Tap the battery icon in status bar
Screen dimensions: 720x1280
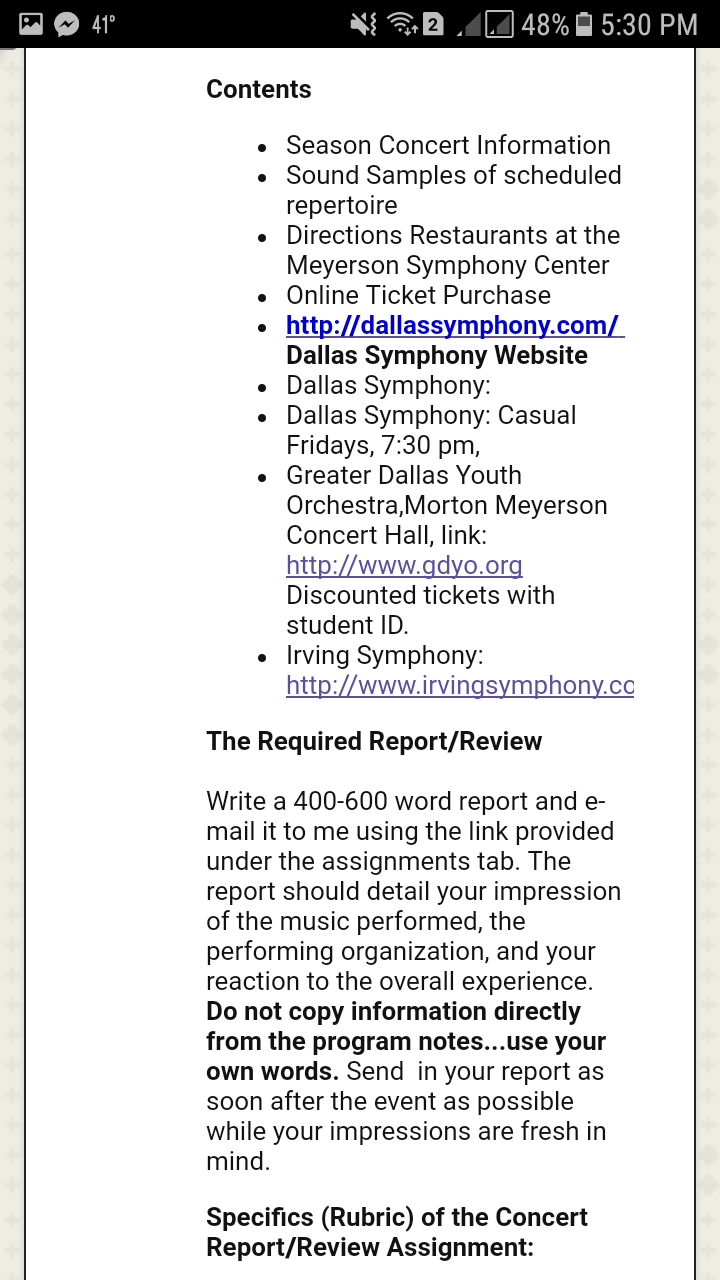585,24
